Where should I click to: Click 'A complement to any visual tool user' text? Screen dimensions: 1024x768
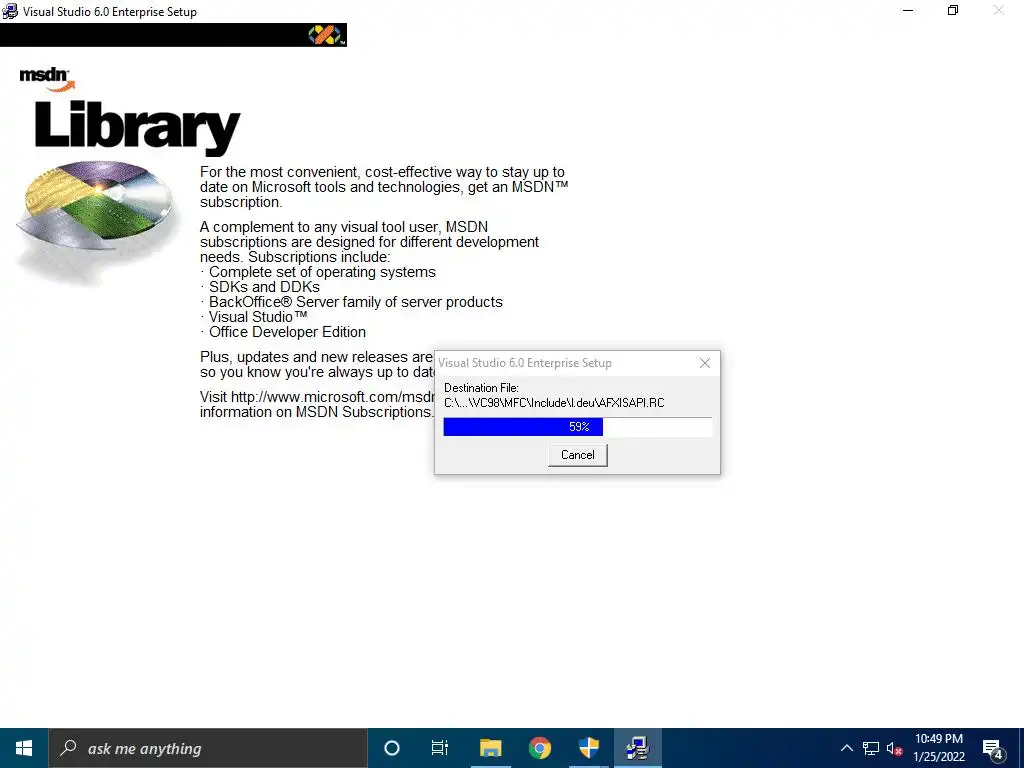pos(369,242)
